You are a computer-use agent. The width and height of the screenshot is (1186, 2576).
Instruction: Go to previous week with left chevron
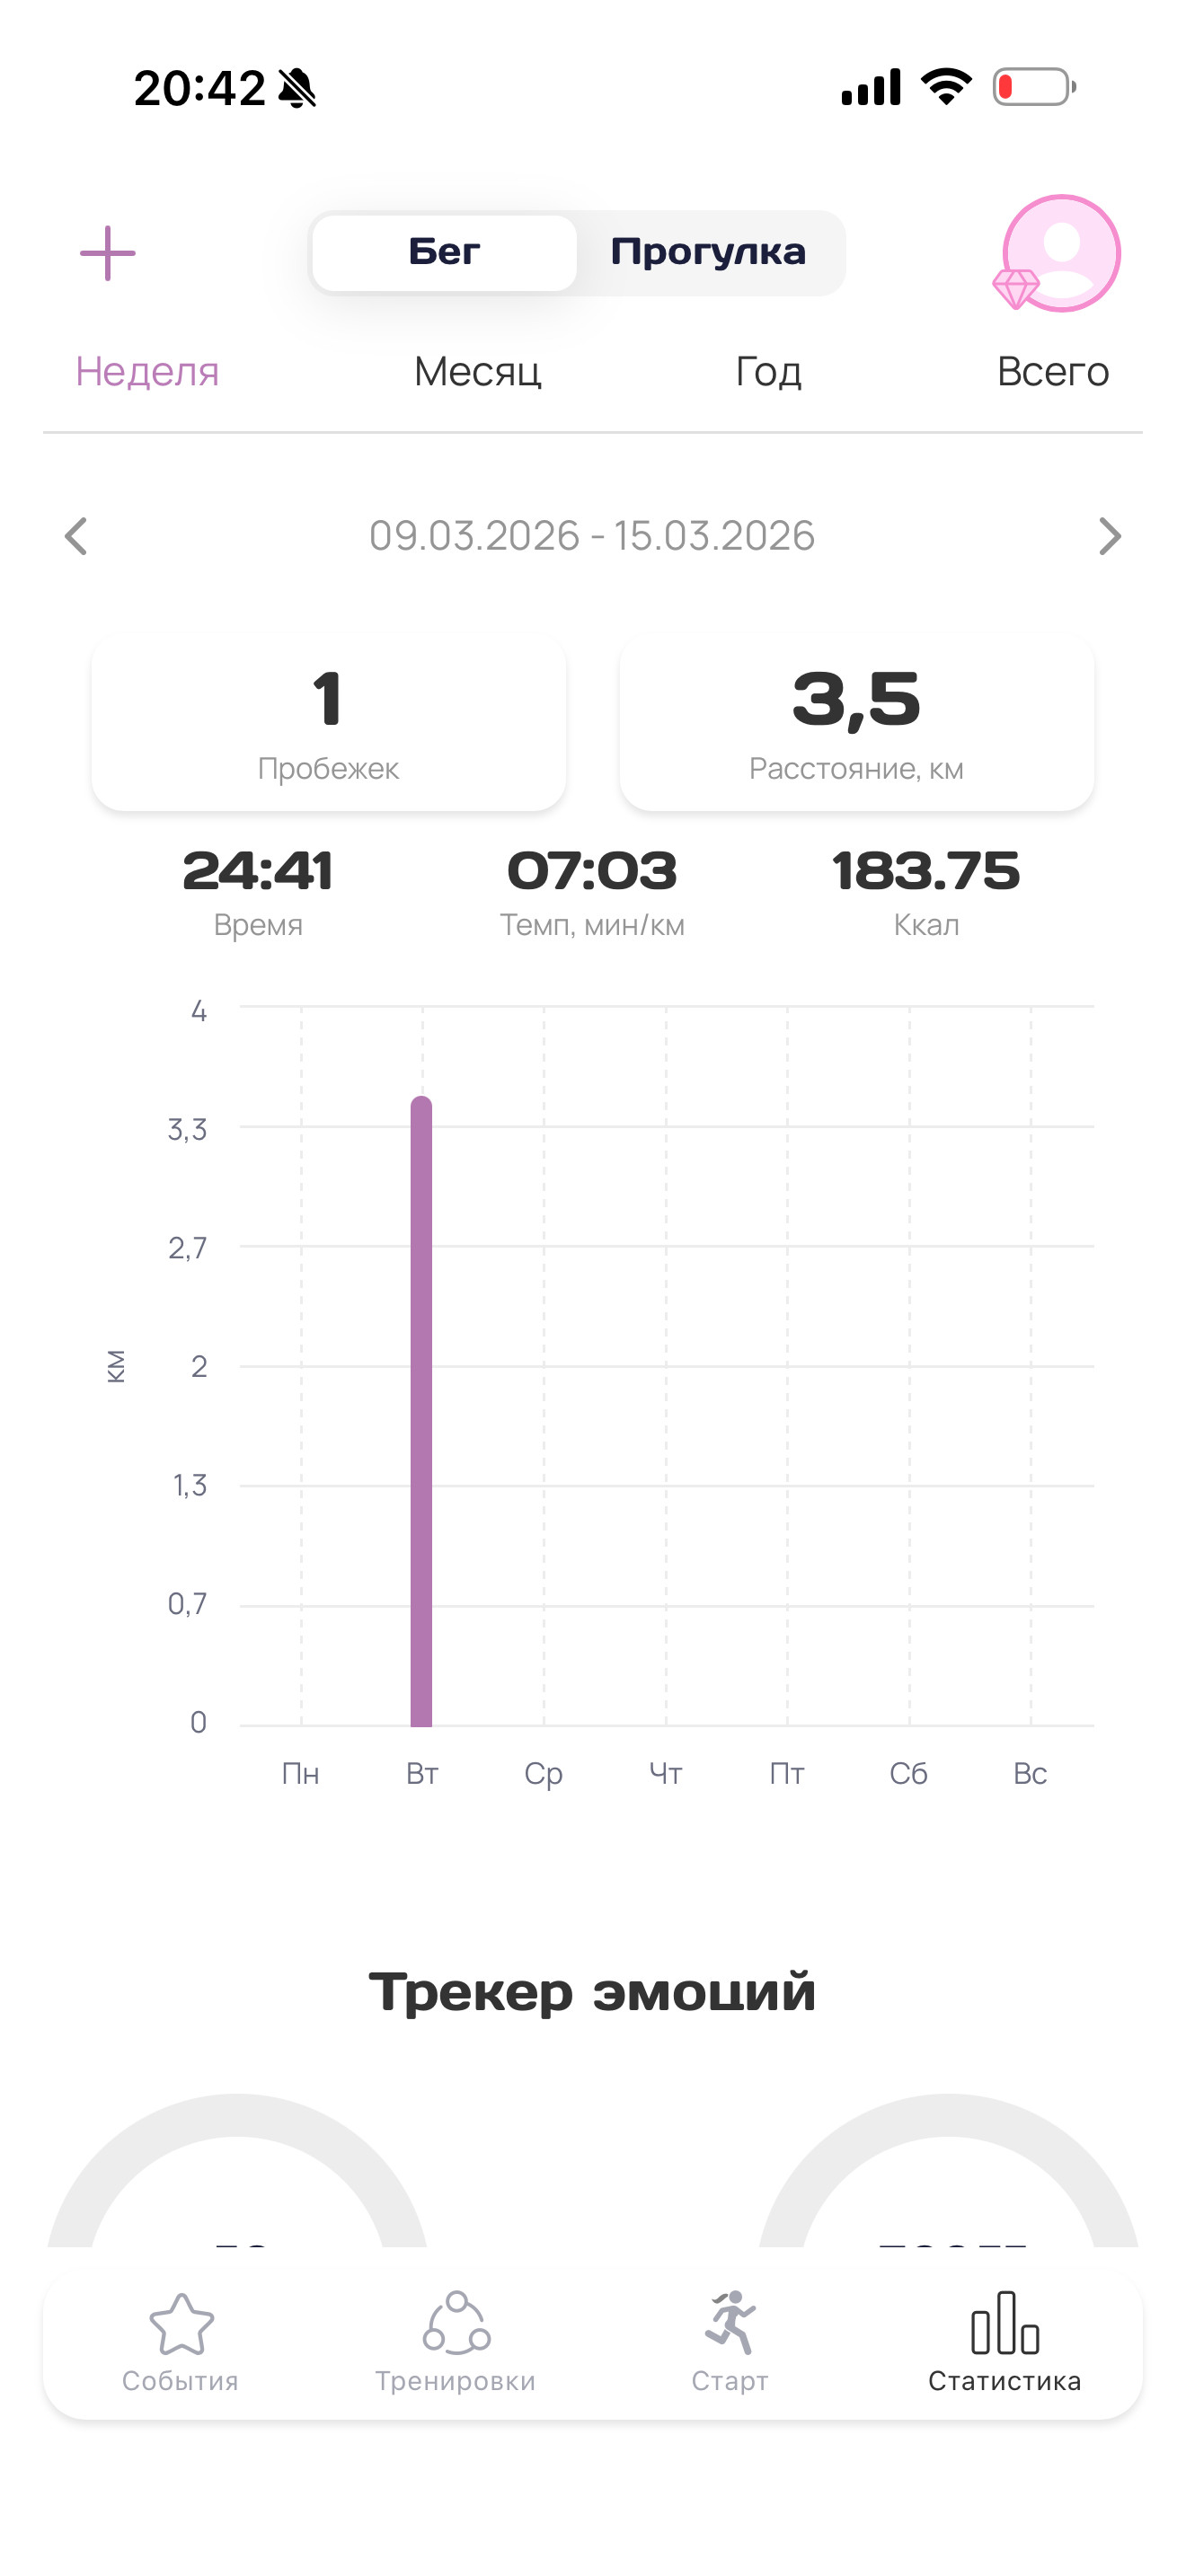coord(76,536)
